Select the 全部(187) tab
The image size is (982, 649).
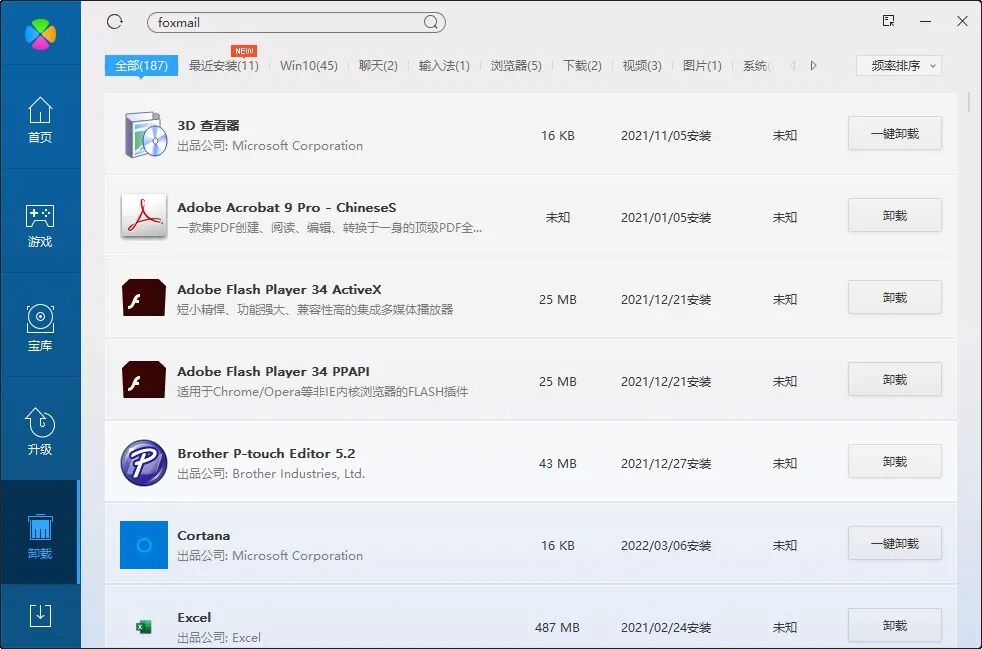pos(142,66)
